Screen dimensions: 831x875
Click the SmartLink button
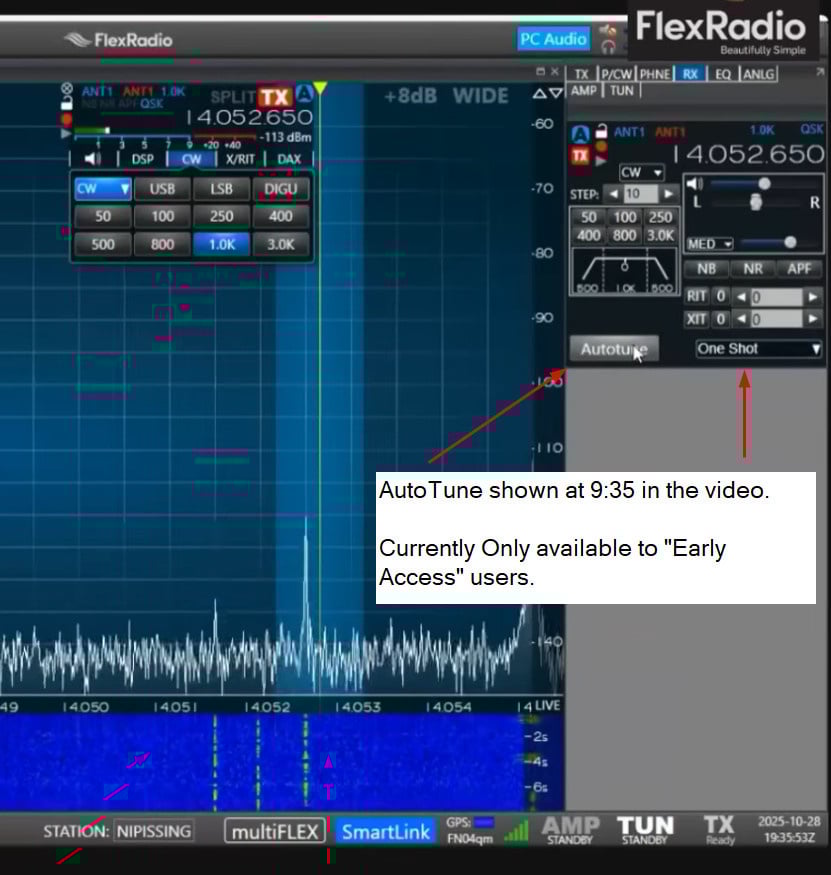[386, 832]
